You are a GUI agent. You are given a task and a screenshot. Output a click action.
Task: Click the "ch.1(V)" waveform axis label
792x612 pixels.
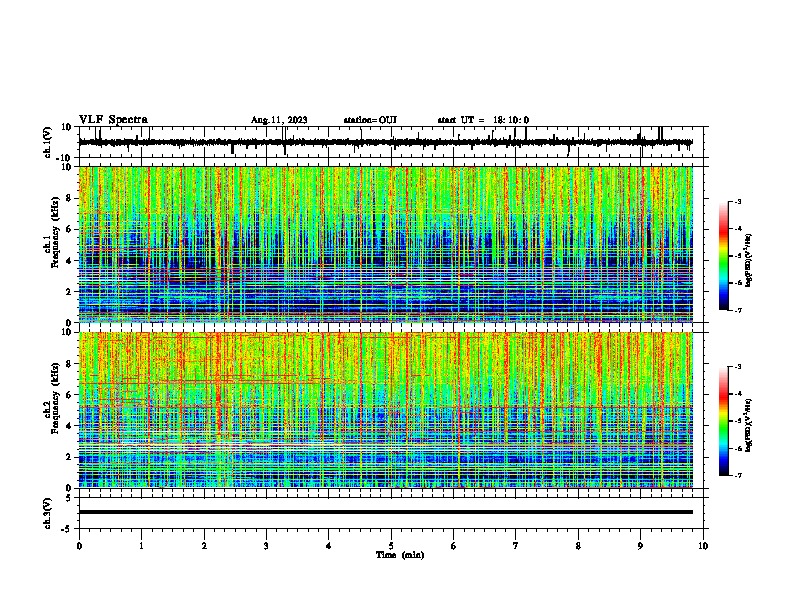tap(48, 142)
